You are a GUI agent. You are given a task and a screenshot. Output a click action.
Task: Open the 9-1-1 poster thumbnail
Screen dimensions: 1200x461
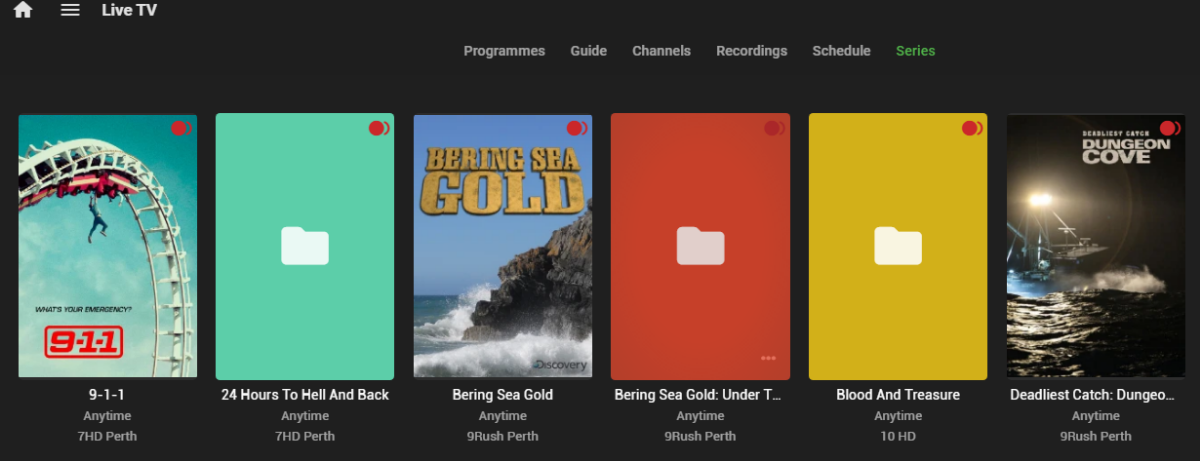coord(107,246)
